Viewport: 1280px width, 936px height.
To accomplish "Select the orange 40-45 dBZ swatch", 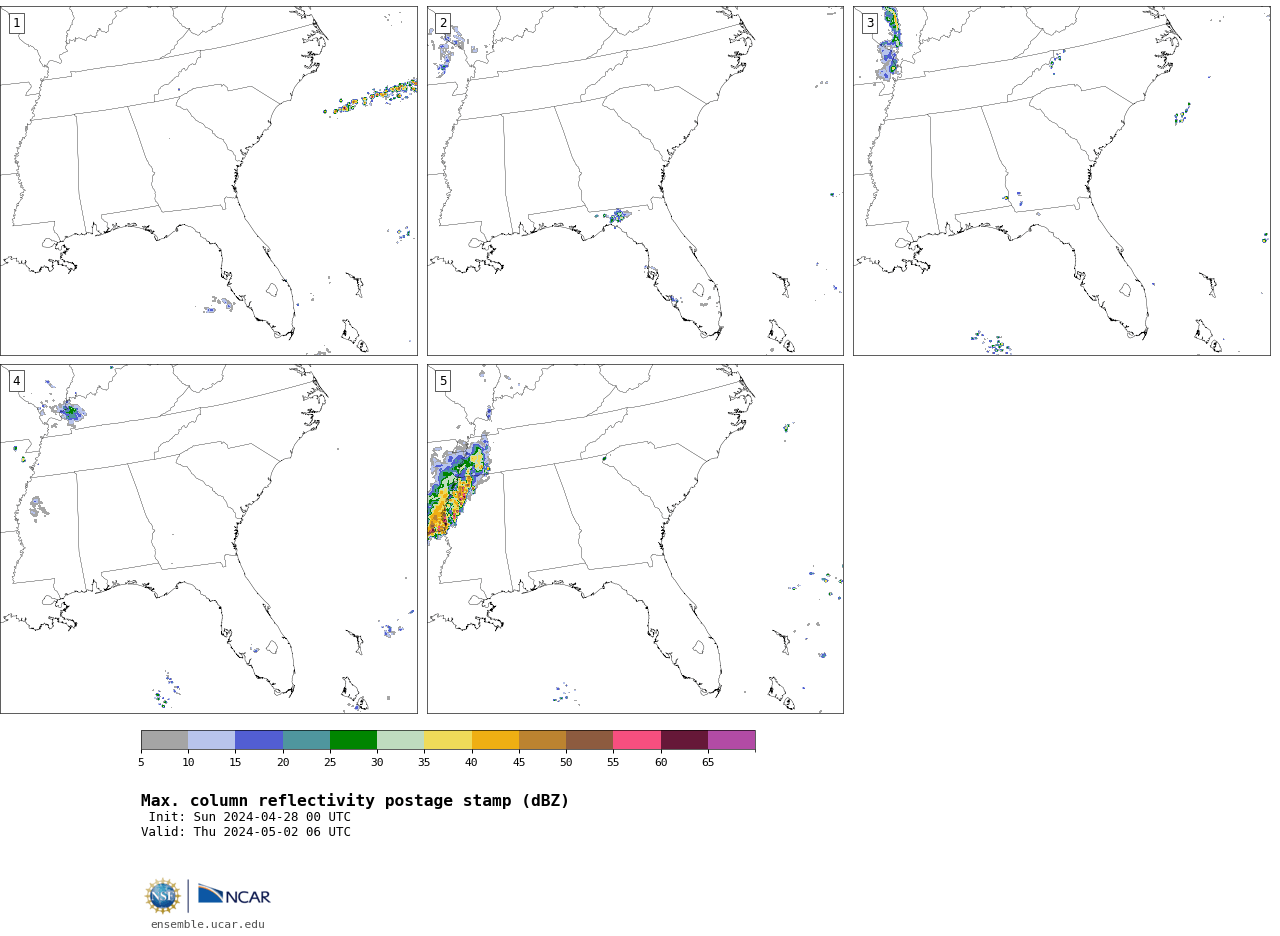I will pos(495,740).
